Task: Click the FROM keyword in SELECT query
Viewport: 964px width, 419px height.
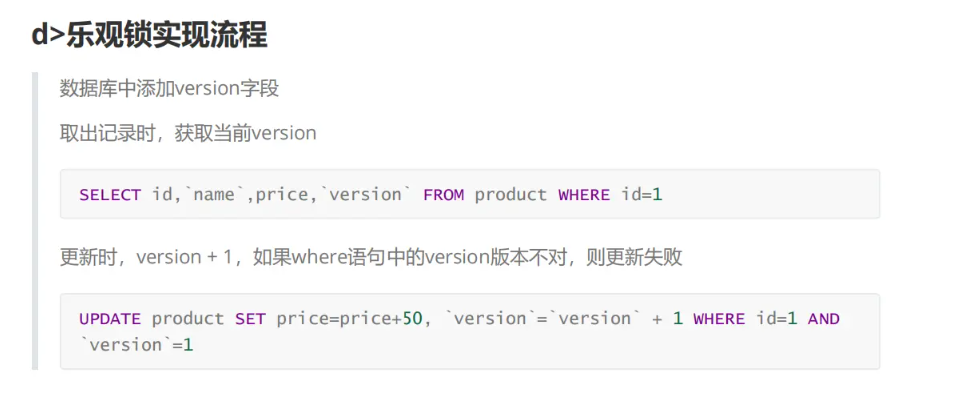Action: [x=443, y=195]
